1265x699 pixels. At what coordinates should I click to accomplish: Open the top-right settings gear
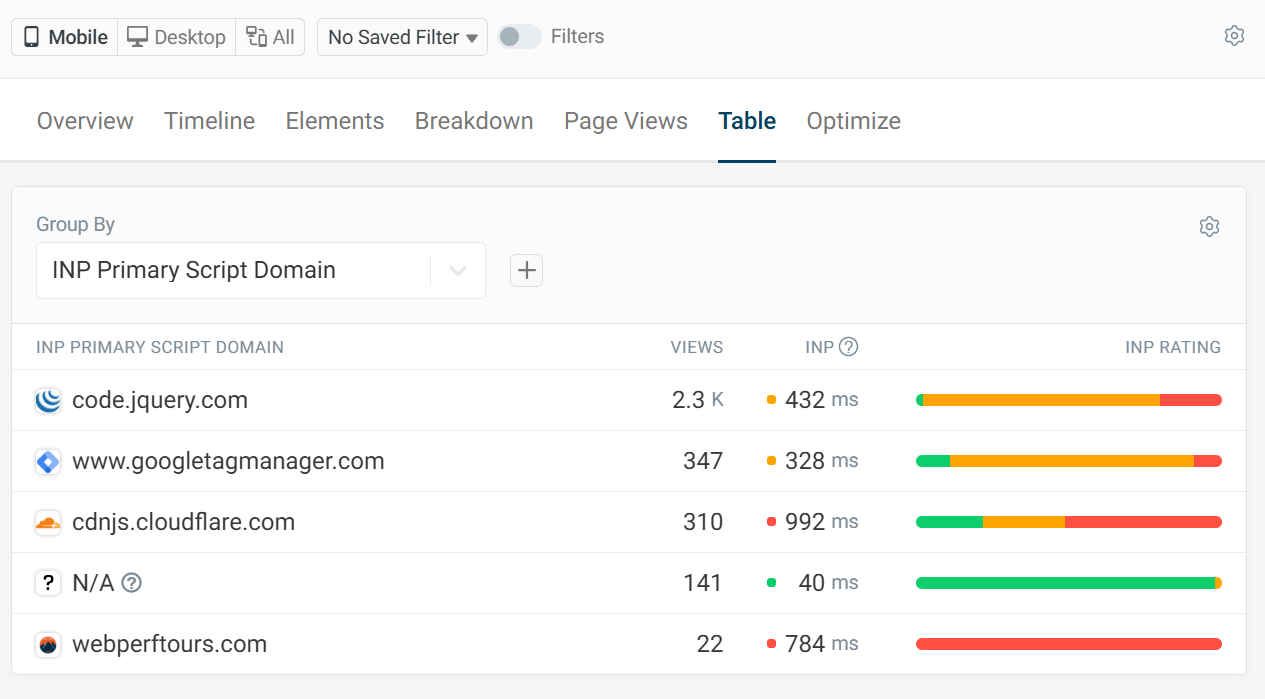[x=1234, y=35]
